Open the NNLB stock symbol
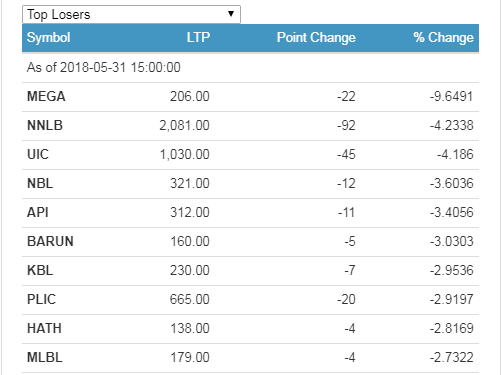Viewport: 501px width, 375px height. coord(45,126)
